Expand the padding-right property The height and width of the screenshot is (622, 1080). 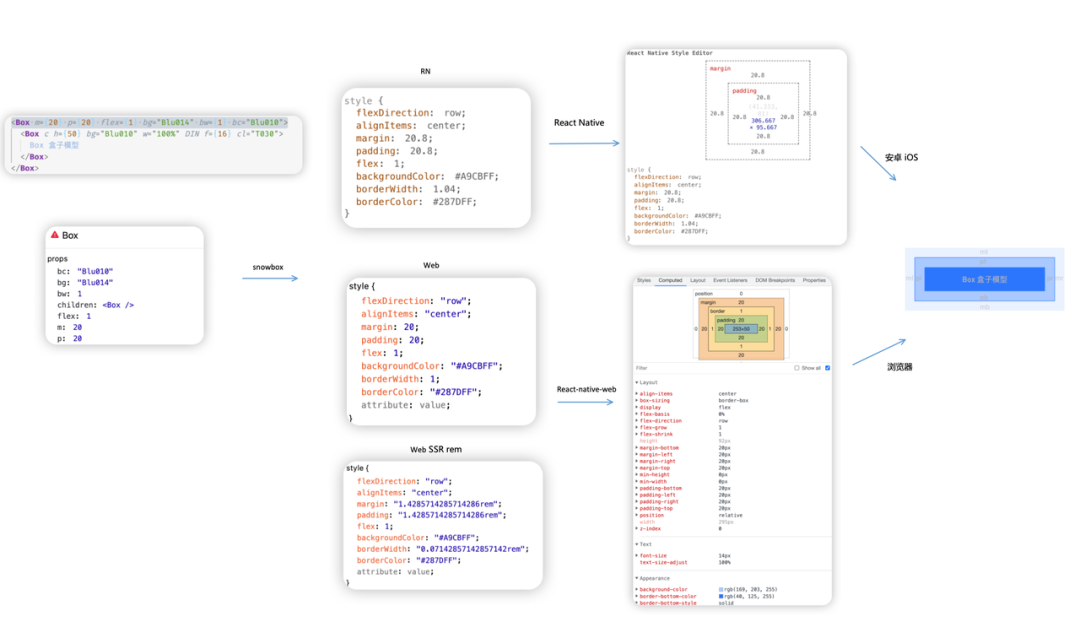pyautogui.click(x=636, y=501)
